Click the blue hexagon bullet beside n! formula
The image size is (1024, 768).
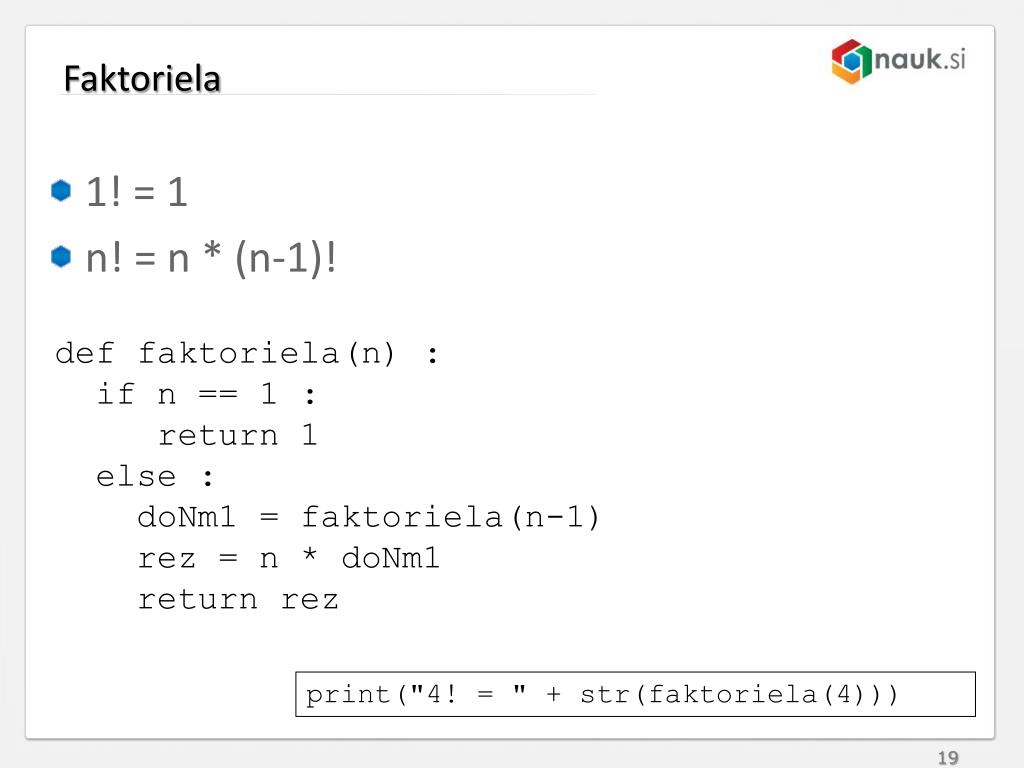[x=61, y=256]
